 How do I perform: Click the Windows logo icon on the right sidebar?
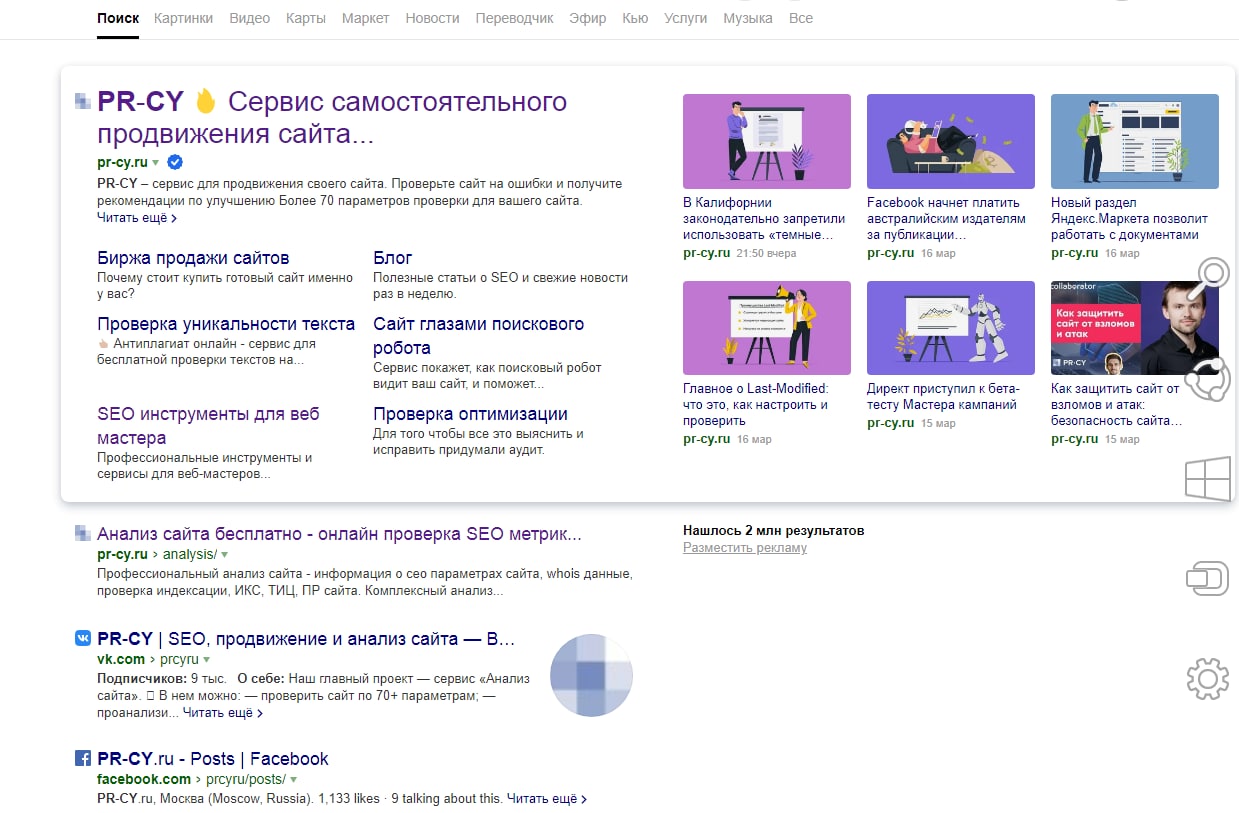[1207, 480]
